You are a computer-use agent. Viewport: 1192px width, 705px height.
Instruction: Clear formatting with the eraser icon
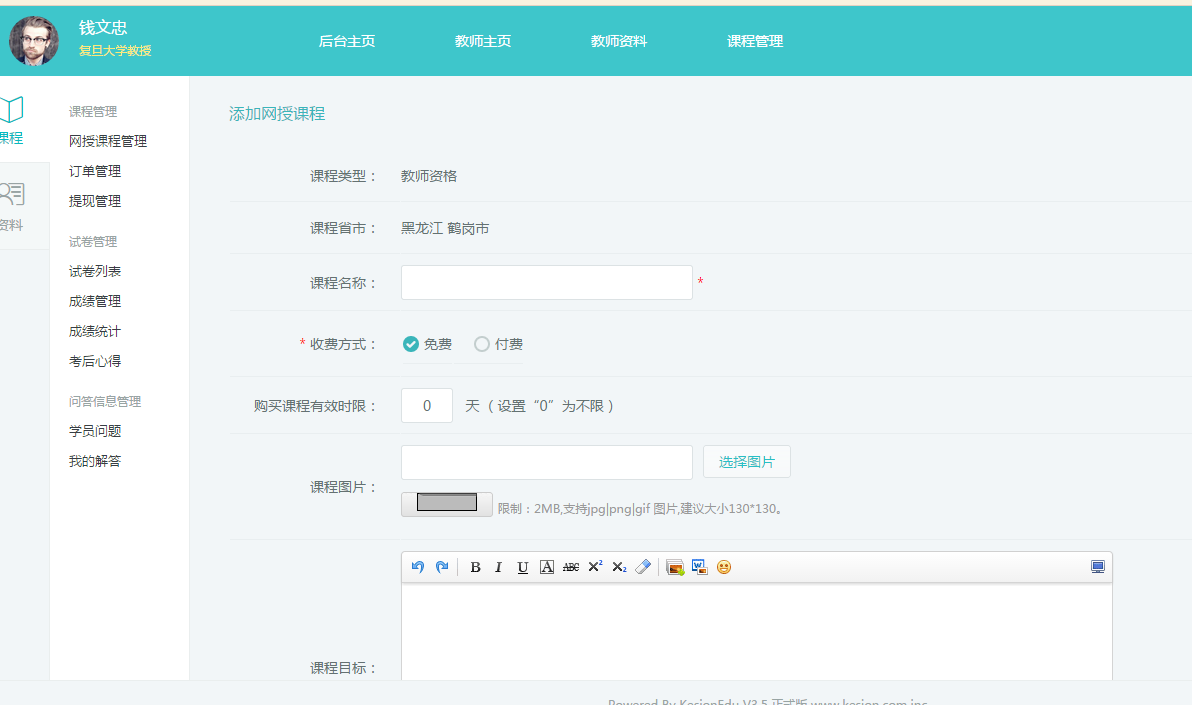[643, 567]
